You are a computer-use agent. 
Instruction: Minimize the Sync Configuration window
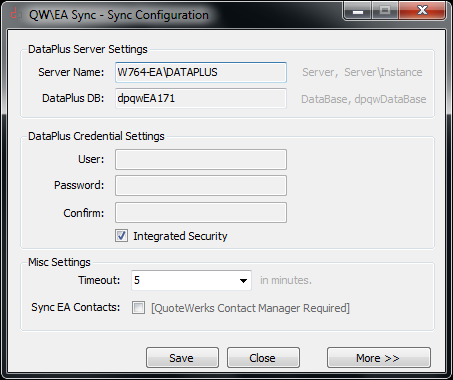(x=358, y=11)
